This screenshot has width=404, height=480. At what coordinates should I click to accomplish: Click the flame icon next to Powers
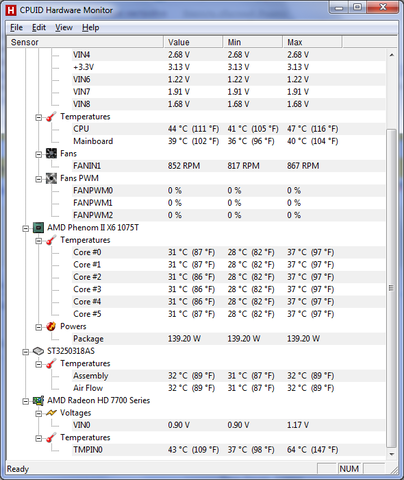click(x=51, y=326)
